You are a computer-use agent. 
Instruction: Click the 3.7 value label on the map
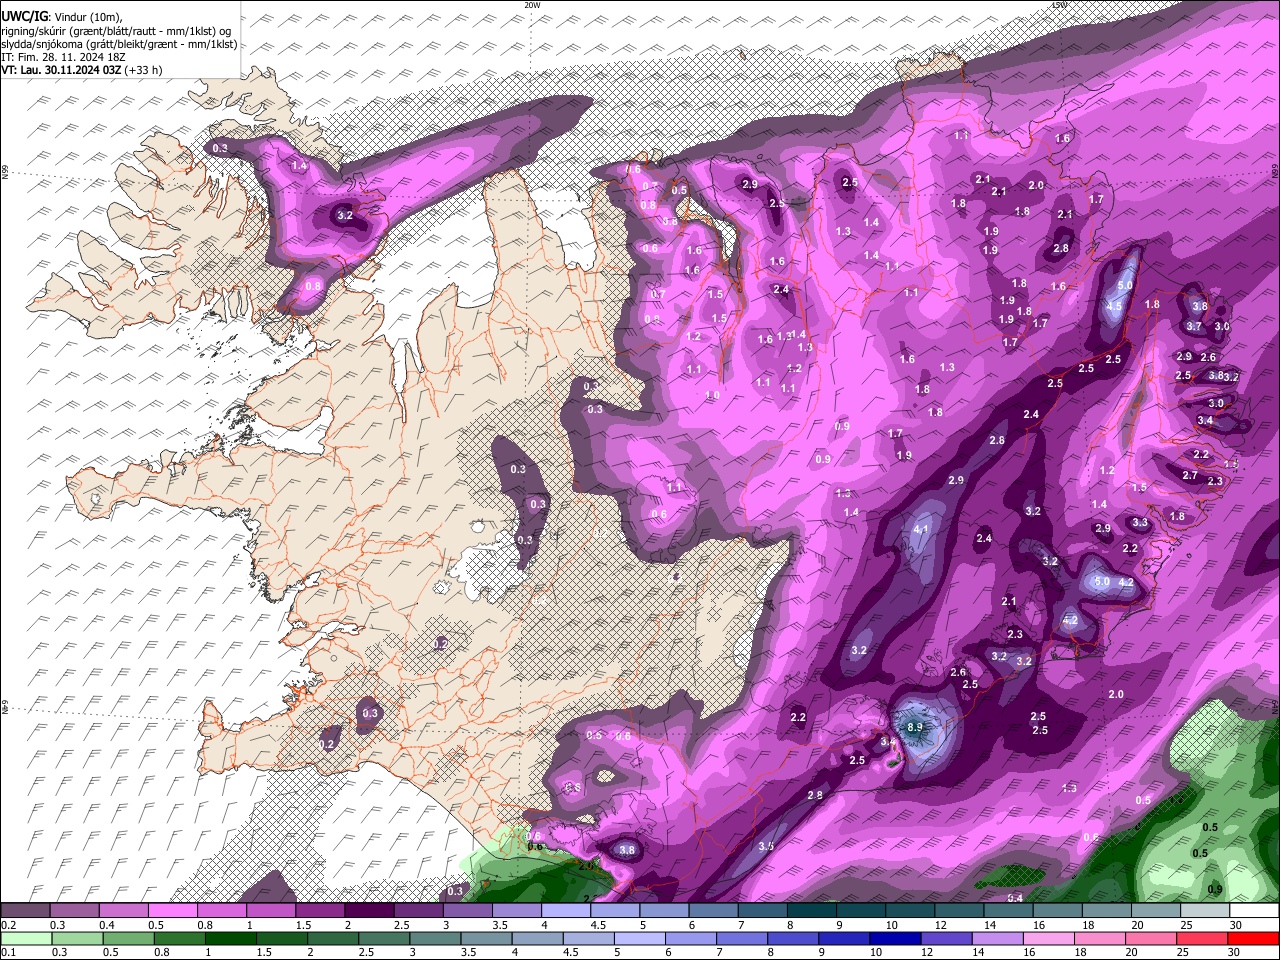point(1194,326)
